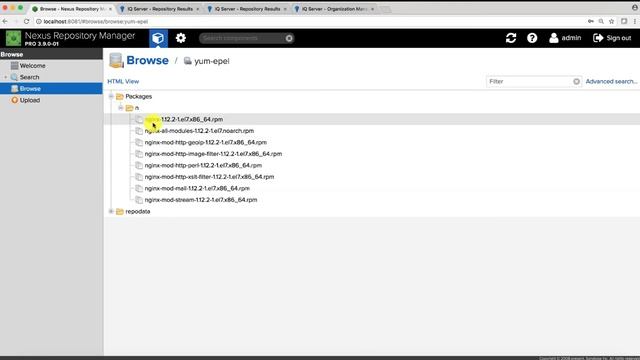
Task: Select nginx-mod-http-geoip rpm file
Action: [x=206, y=142]
